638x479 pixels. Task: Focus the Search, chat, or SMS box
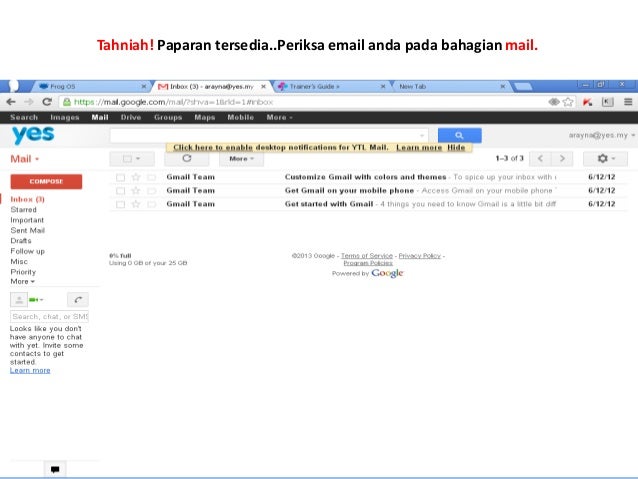click(49, 316)
